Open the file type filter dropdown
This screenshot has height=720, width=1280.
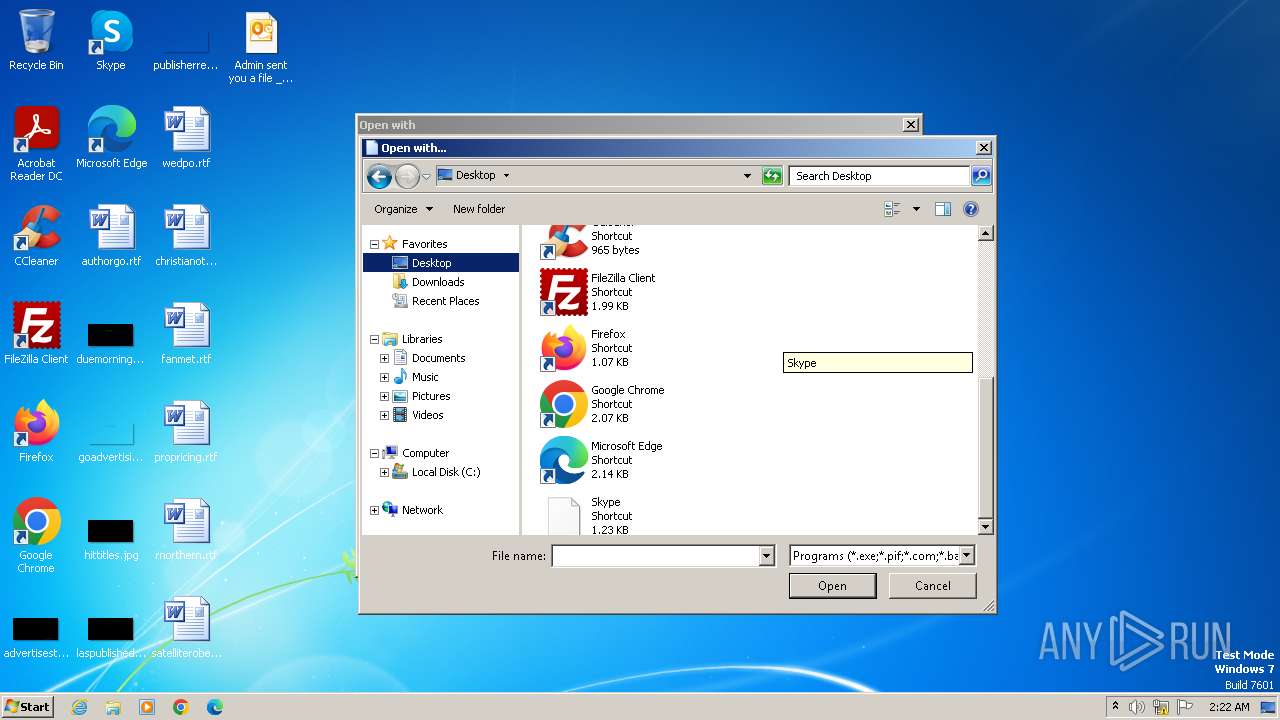coord(967,556)
